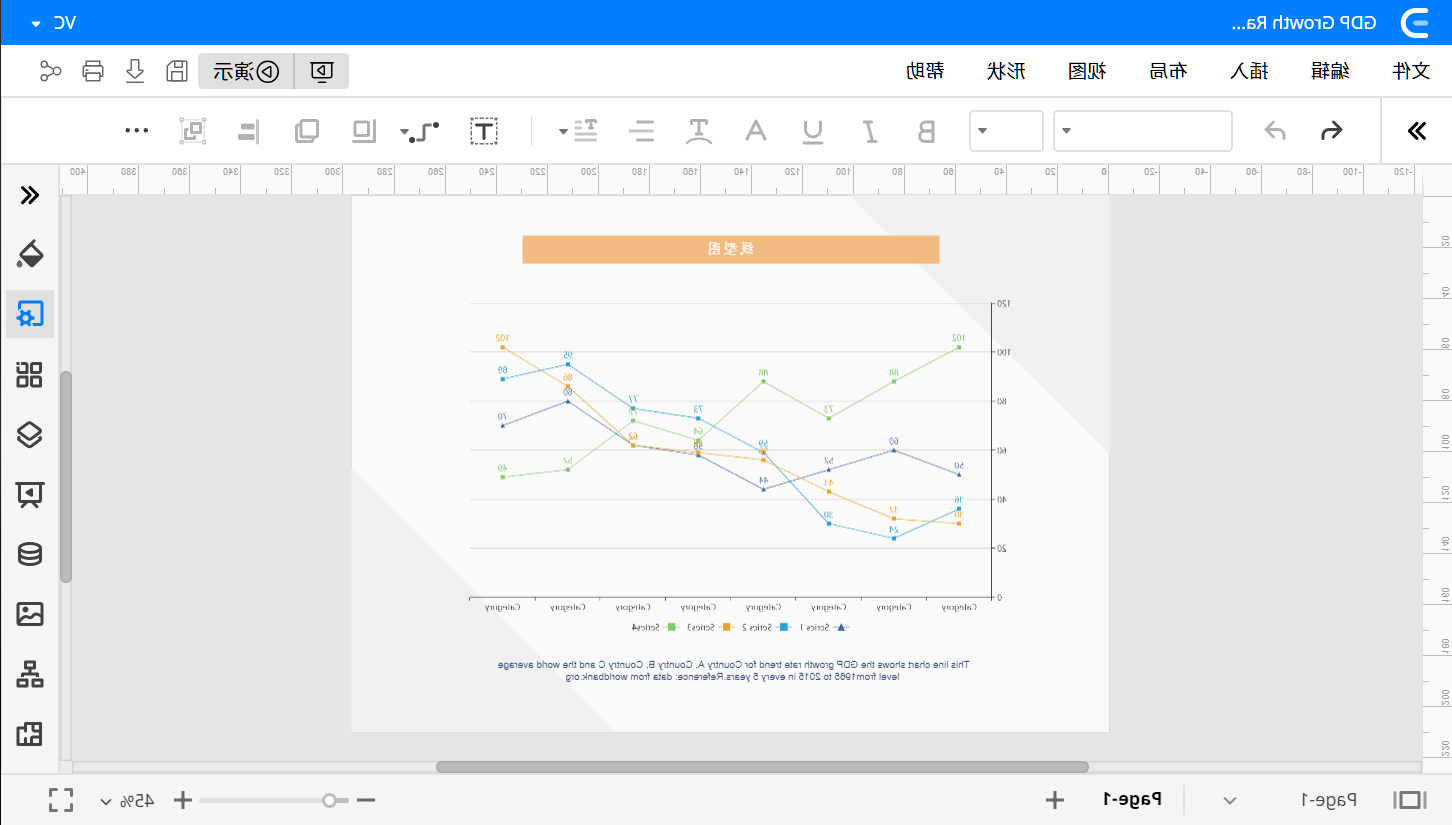Viewport: 1452px width, 825px height.
Task: Open the toolbar more options ellipsis
Action: pyautogui.click(x=137, y=130)
